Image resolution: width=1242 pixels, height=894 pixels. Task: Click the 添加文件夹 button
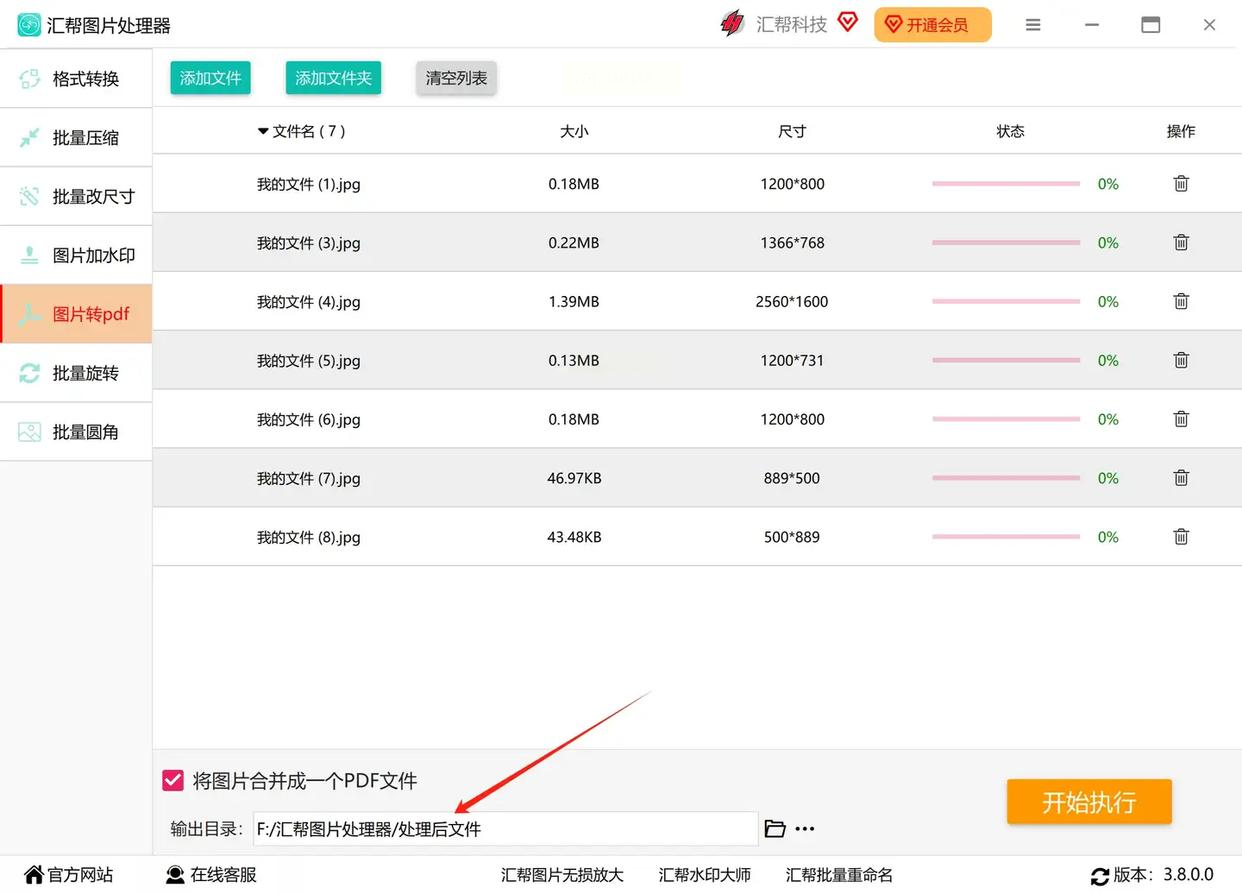point(333,78)
